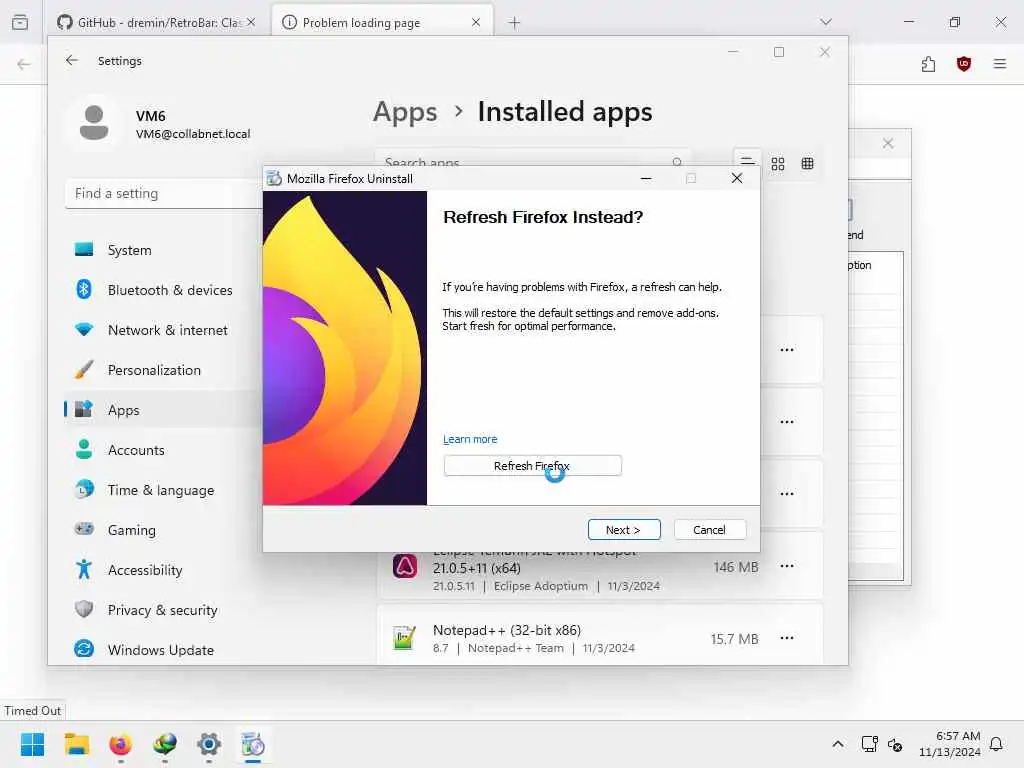
Task: Click Settings gear on the taskbar
Action: [209, 744]
